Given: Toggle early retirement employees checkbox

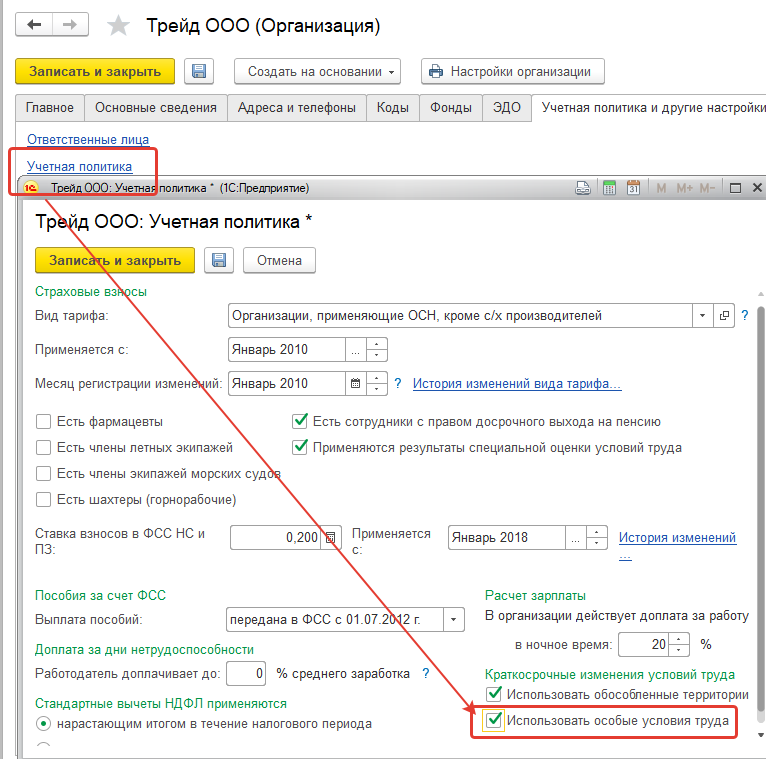Looking at the screenshot, I should tap(299, 421).
